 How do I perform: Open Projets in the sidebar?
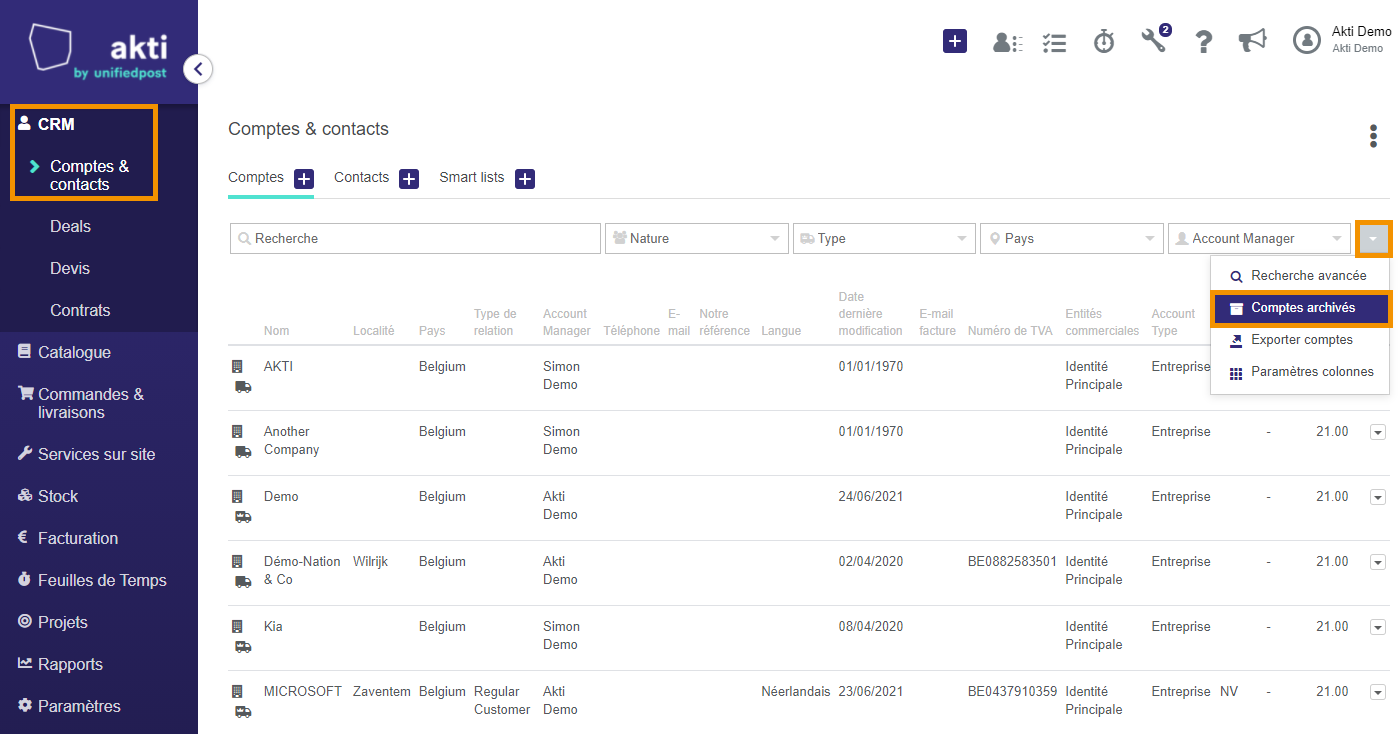[x=63, y=622]
